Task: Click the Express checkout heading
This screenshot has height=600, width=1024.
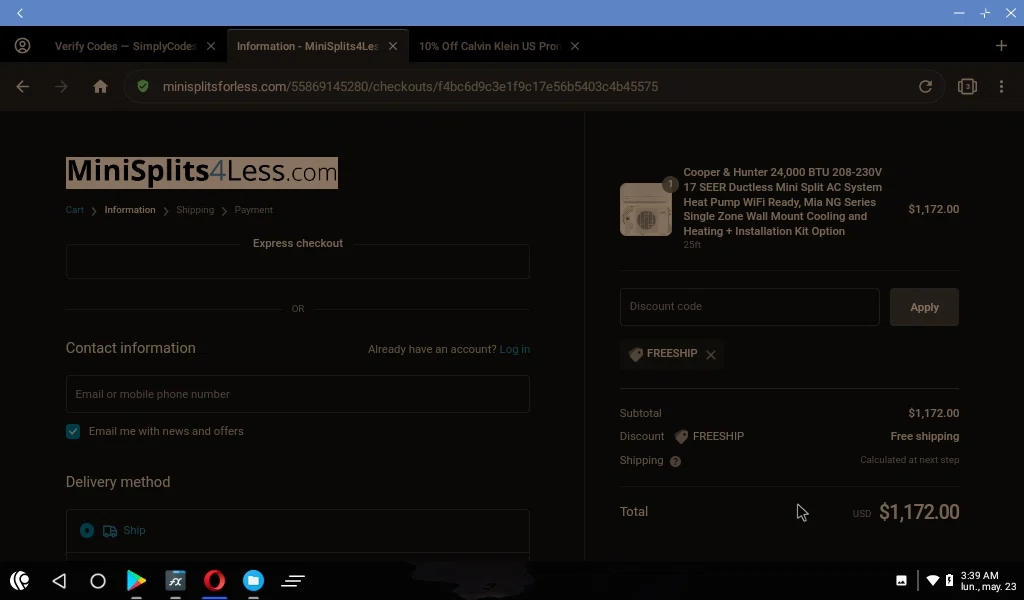Action: click(298, 243)
